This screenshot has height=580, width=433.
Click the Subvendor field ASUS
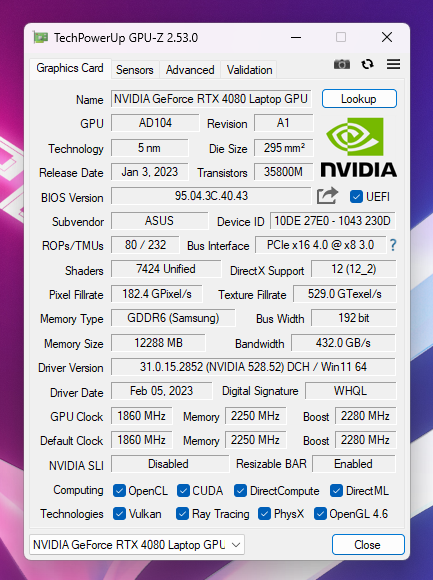(159, 221)
